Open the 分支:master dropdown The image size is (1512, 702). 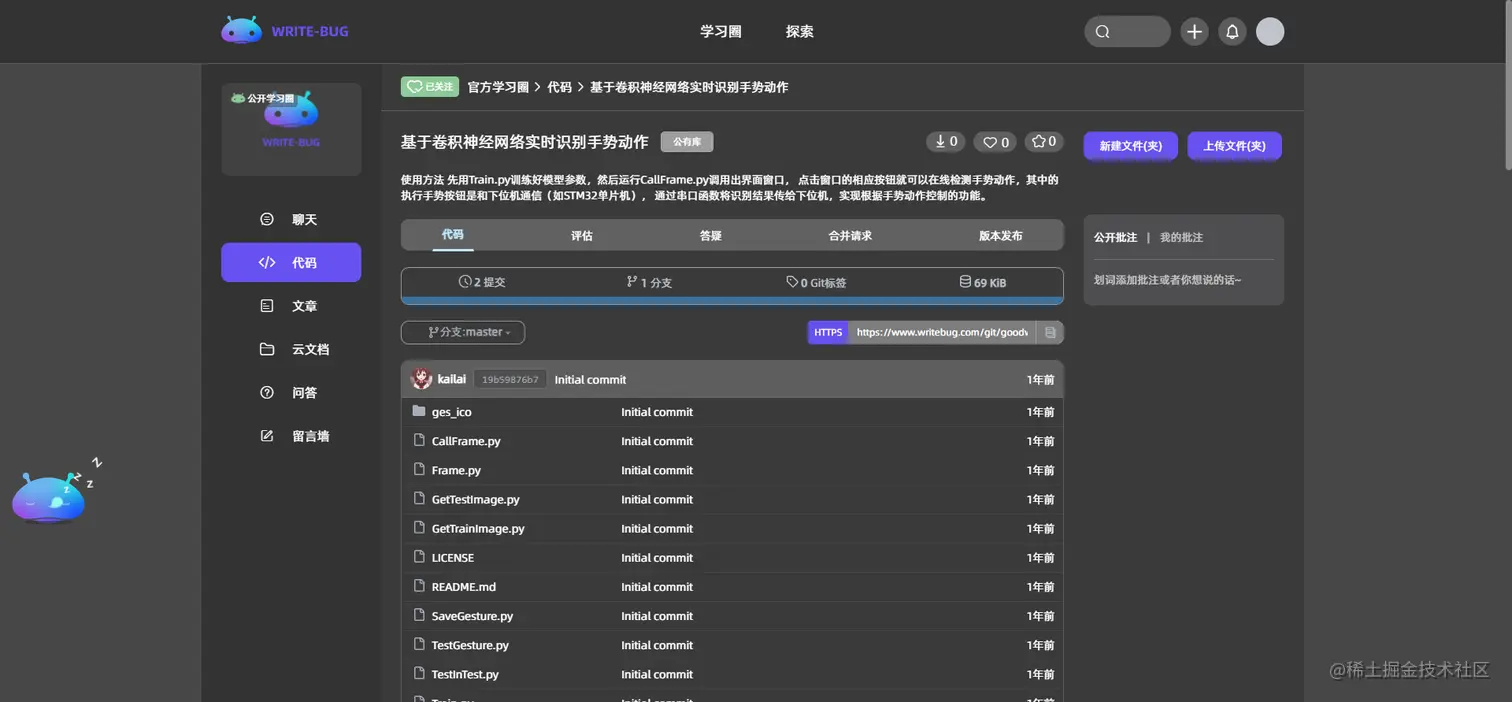(x=463, y=332)
